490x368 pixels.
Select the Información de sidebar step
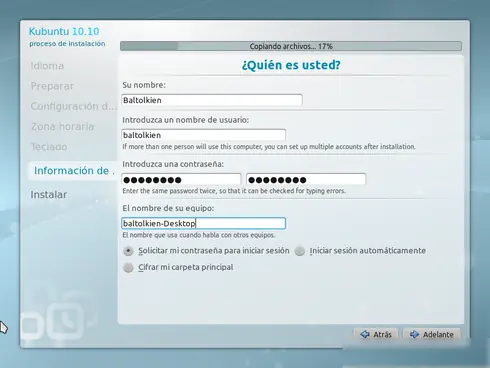pyautogui.click(x=73, y=171)
